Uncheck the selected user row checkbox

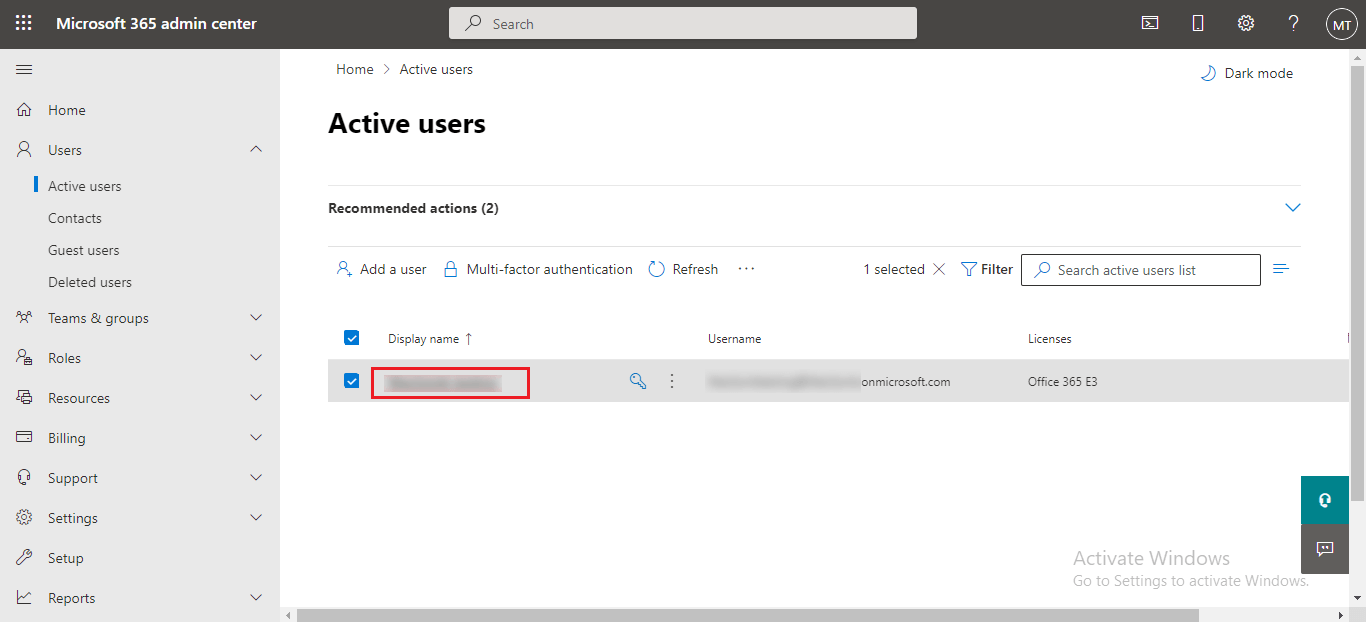point(351,381)
